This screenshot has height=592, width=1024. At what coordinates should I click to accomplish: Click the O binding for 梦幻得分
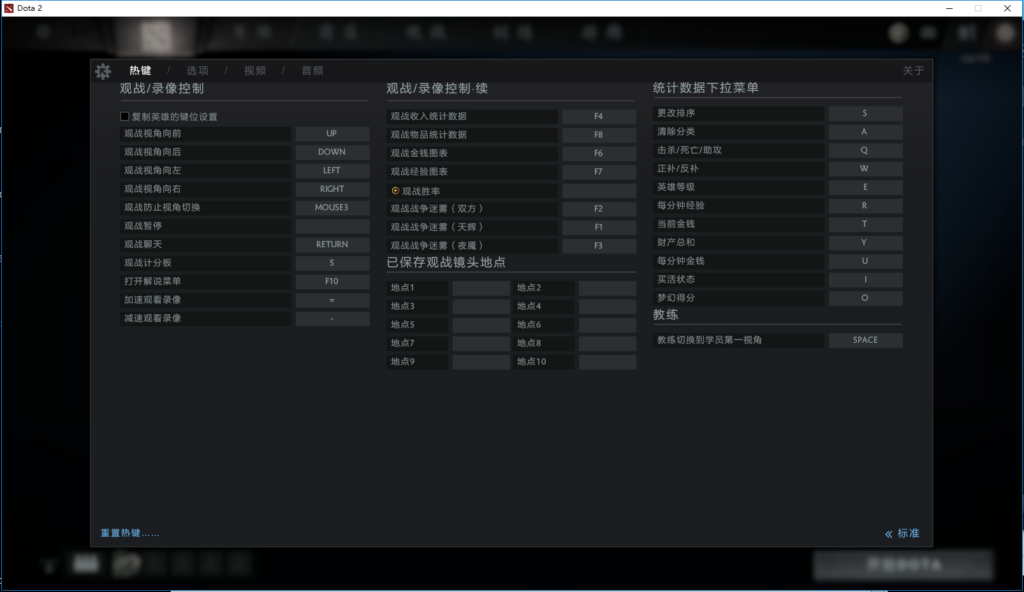pos(865,297)
